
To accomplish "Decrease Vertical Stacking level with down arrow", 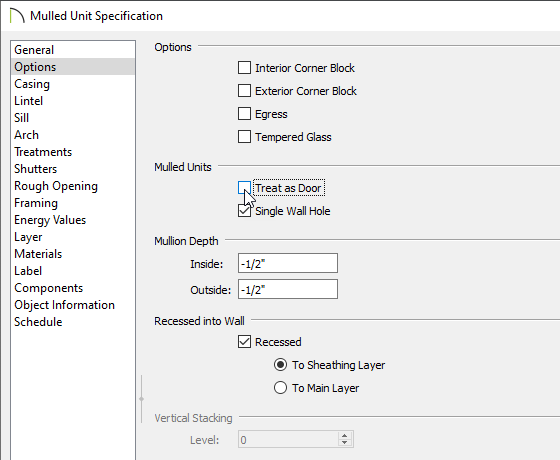I will pyautogui.click(x=345, y=443).
